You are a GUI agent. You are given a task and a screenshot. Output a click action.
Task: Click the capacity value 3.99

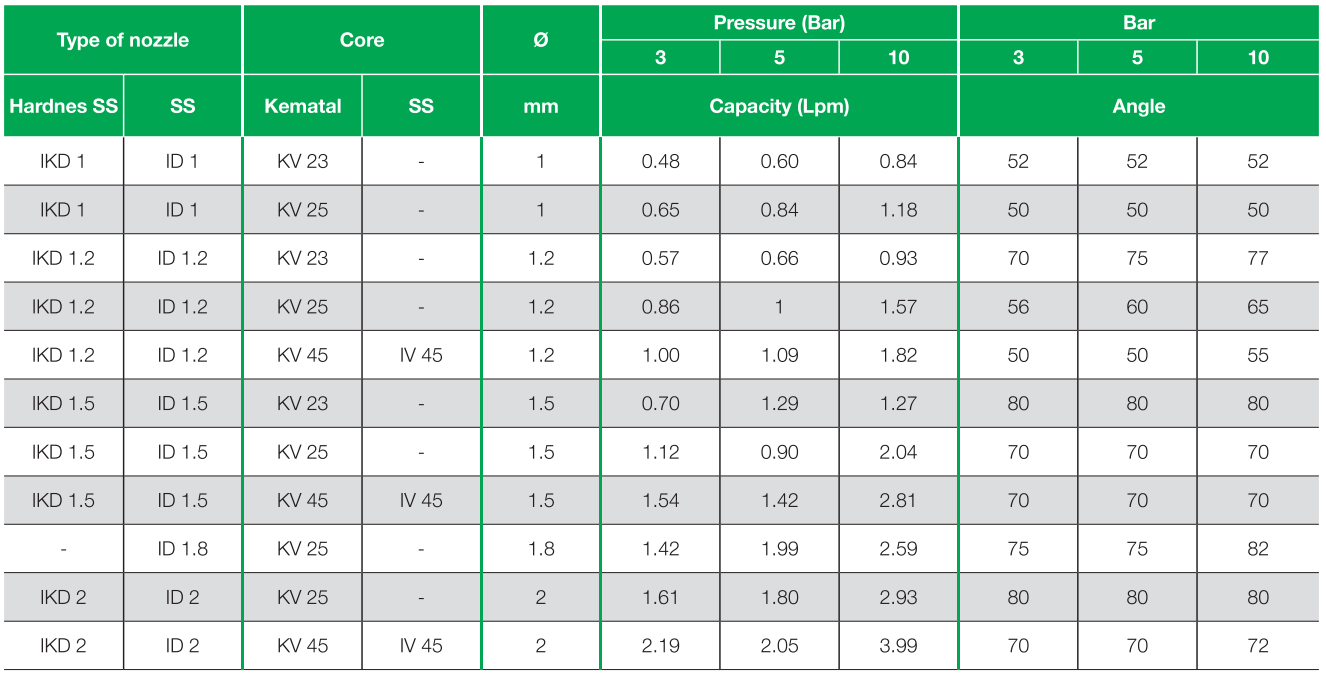[898, 646]
